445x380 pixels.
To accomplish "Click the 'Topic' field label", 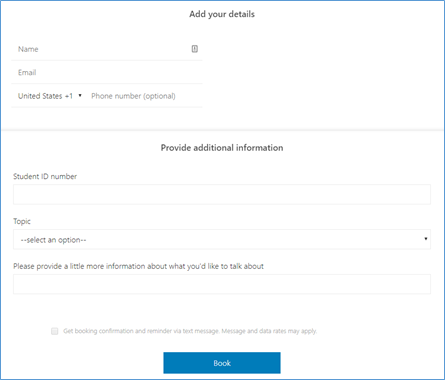I will coord(22,221).
